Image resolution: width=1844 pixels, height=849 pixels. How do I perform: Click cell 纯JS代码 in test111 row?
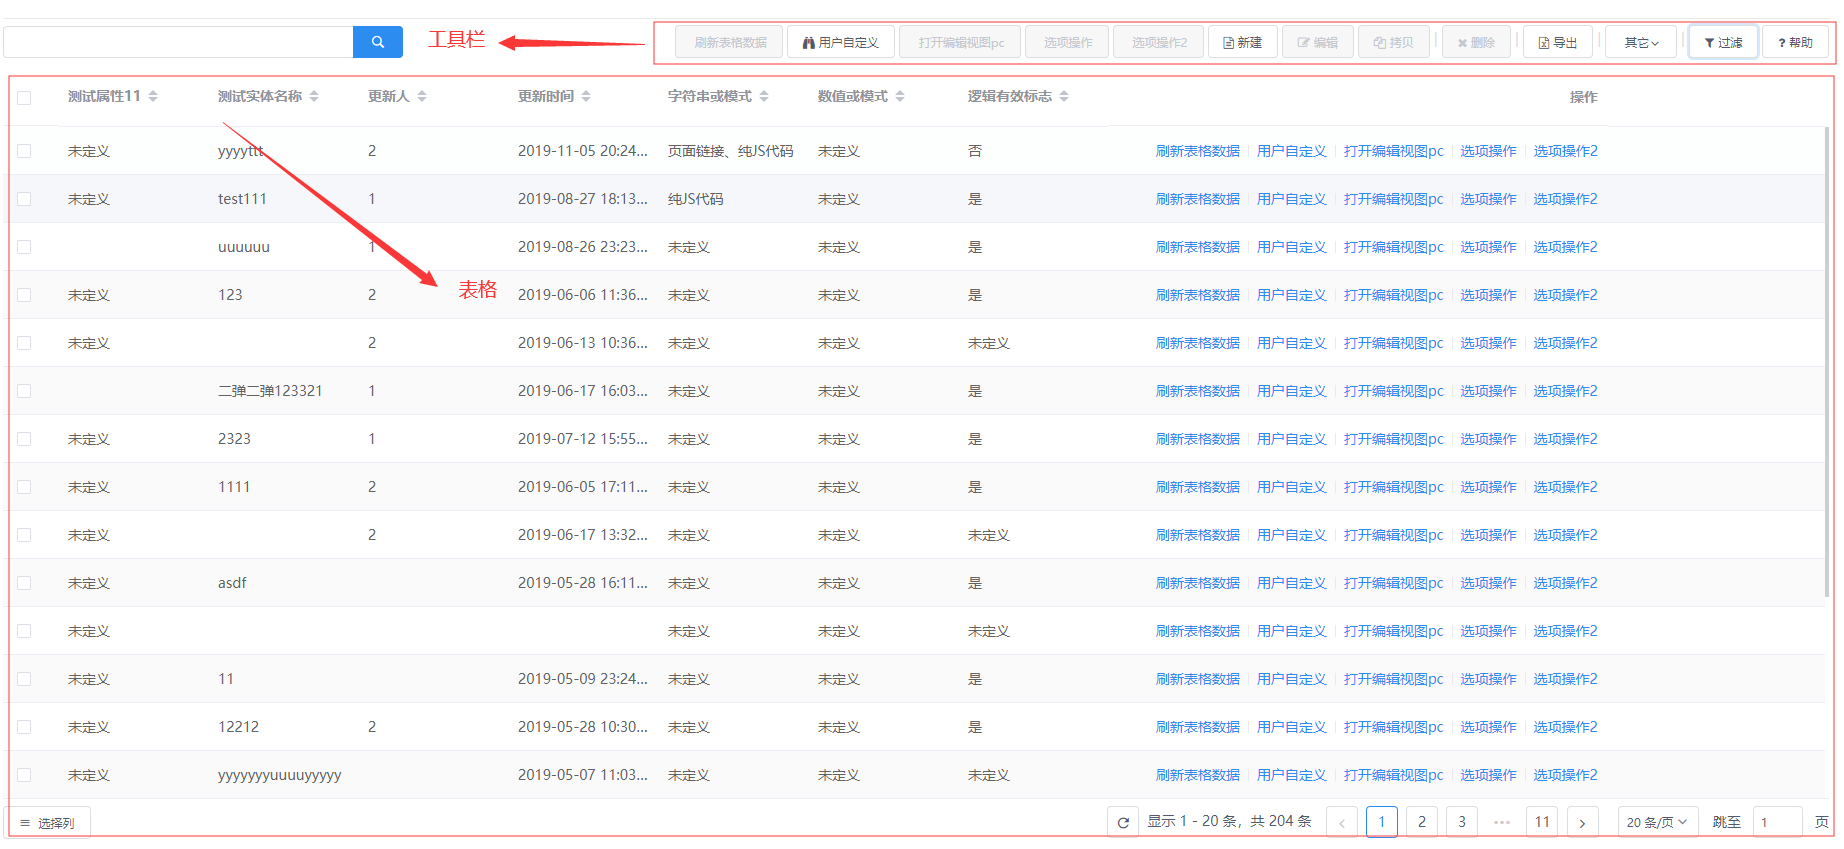click(695, 199)
